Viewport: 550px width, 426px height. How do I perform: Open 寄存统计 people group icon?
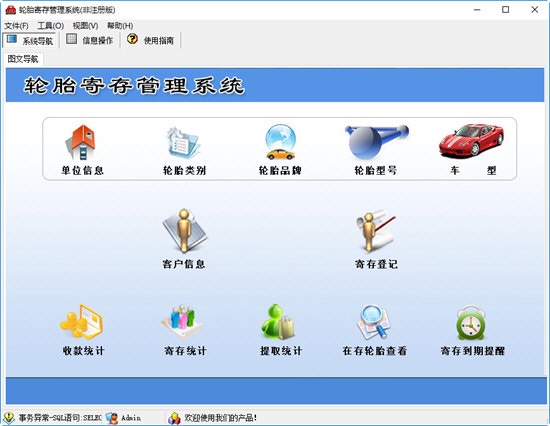click(182, 321)
